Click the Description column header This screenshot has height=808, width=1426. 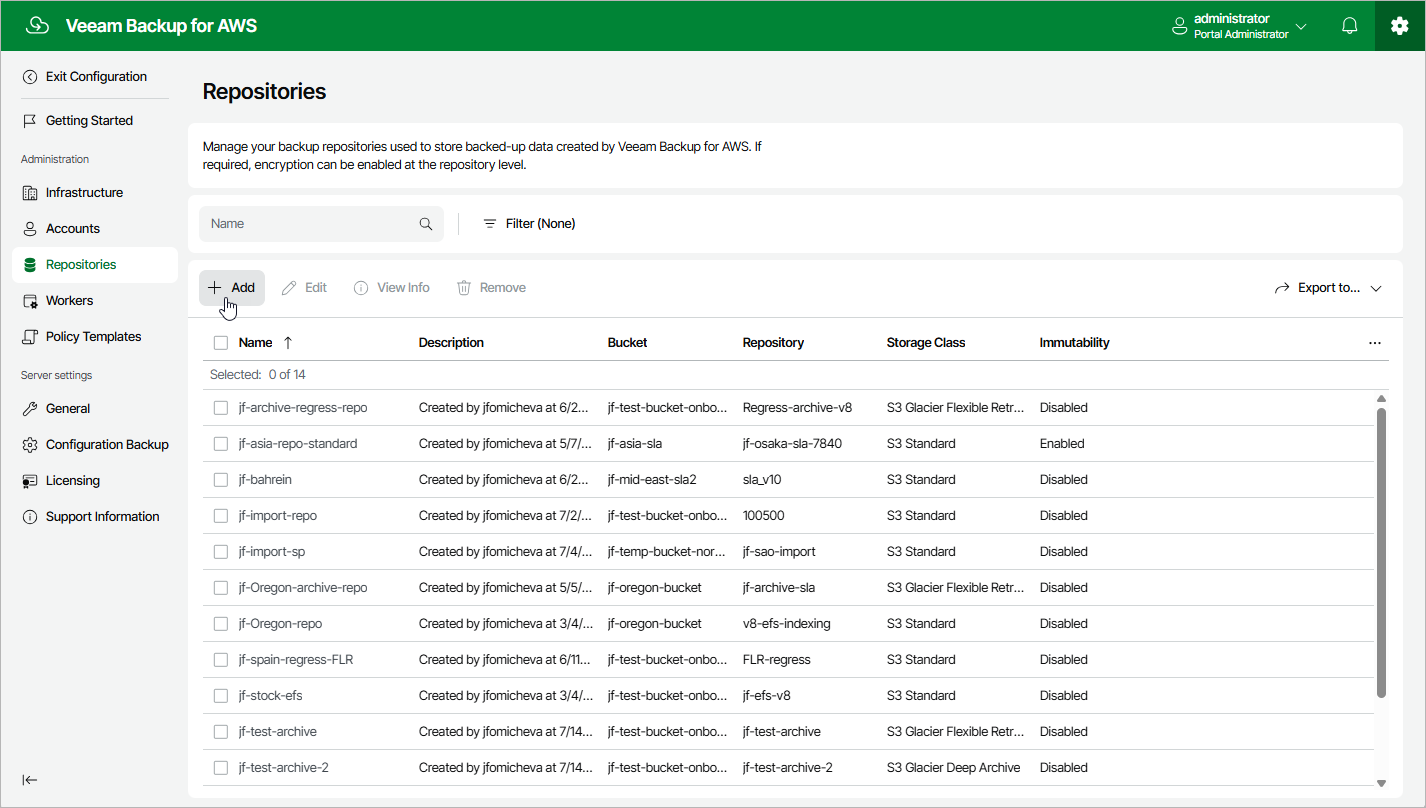click(x=451, y=343)
